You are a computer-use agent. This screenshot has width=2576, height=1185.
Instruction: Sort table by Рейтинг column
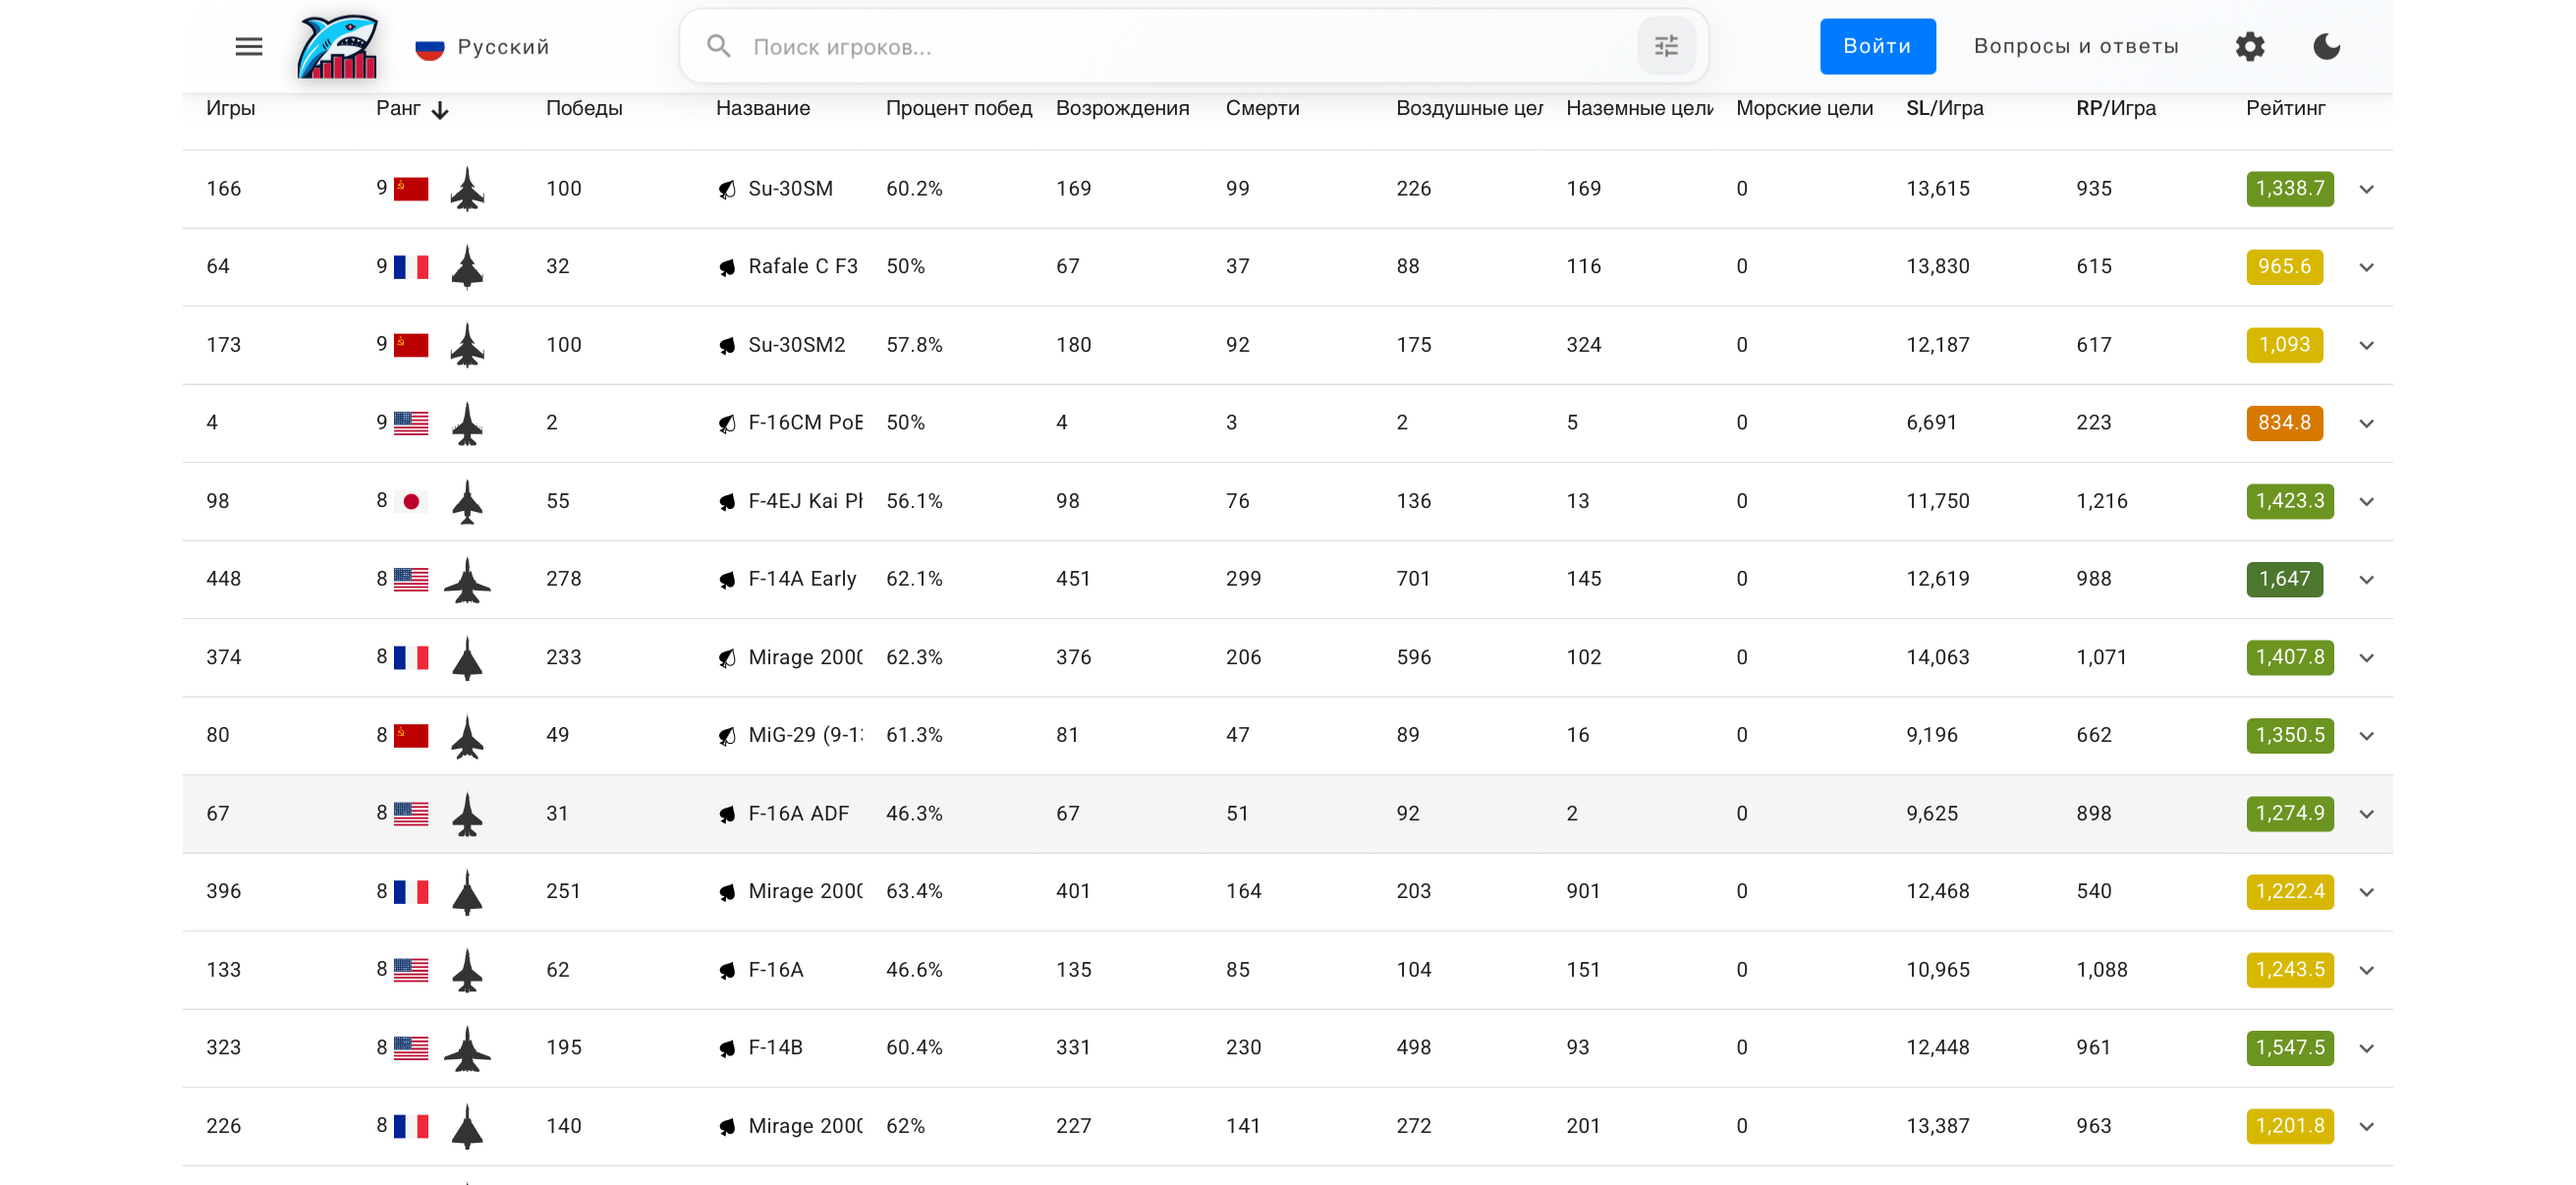pos(2286,108)
